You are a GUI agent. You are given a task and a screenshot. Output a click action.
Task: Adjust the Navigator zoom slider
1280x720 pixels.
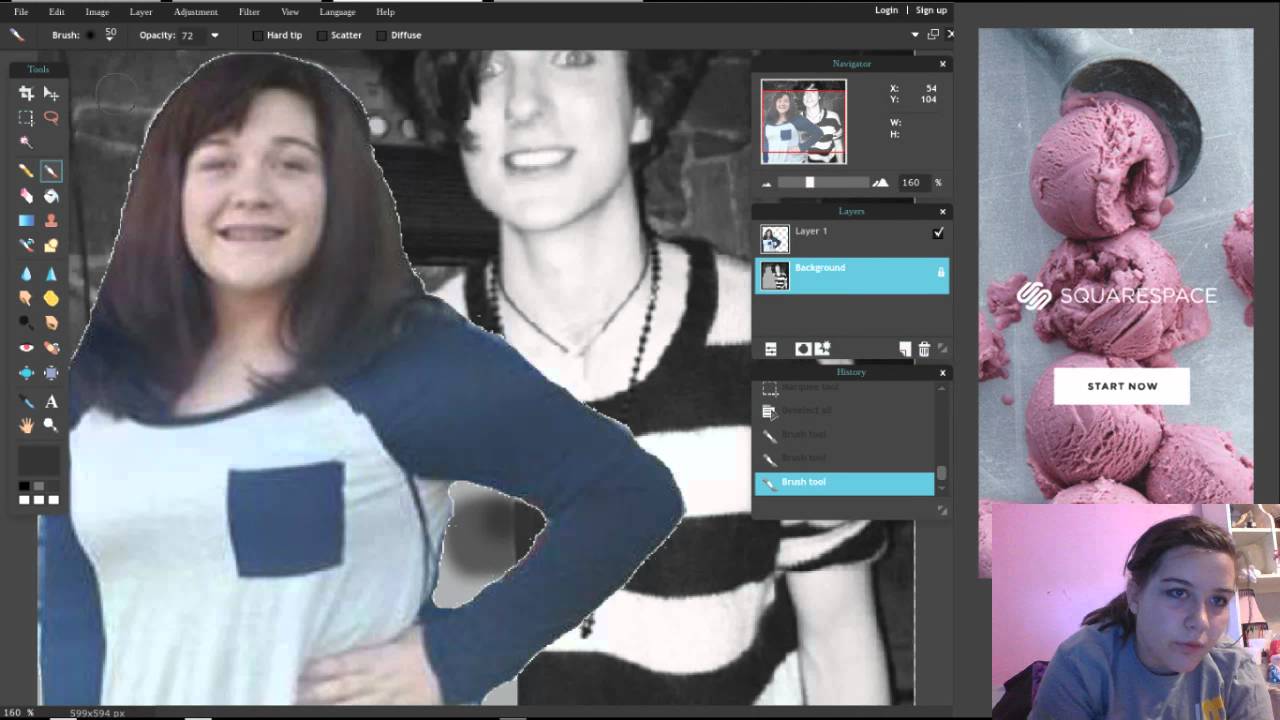click(810, 182)
